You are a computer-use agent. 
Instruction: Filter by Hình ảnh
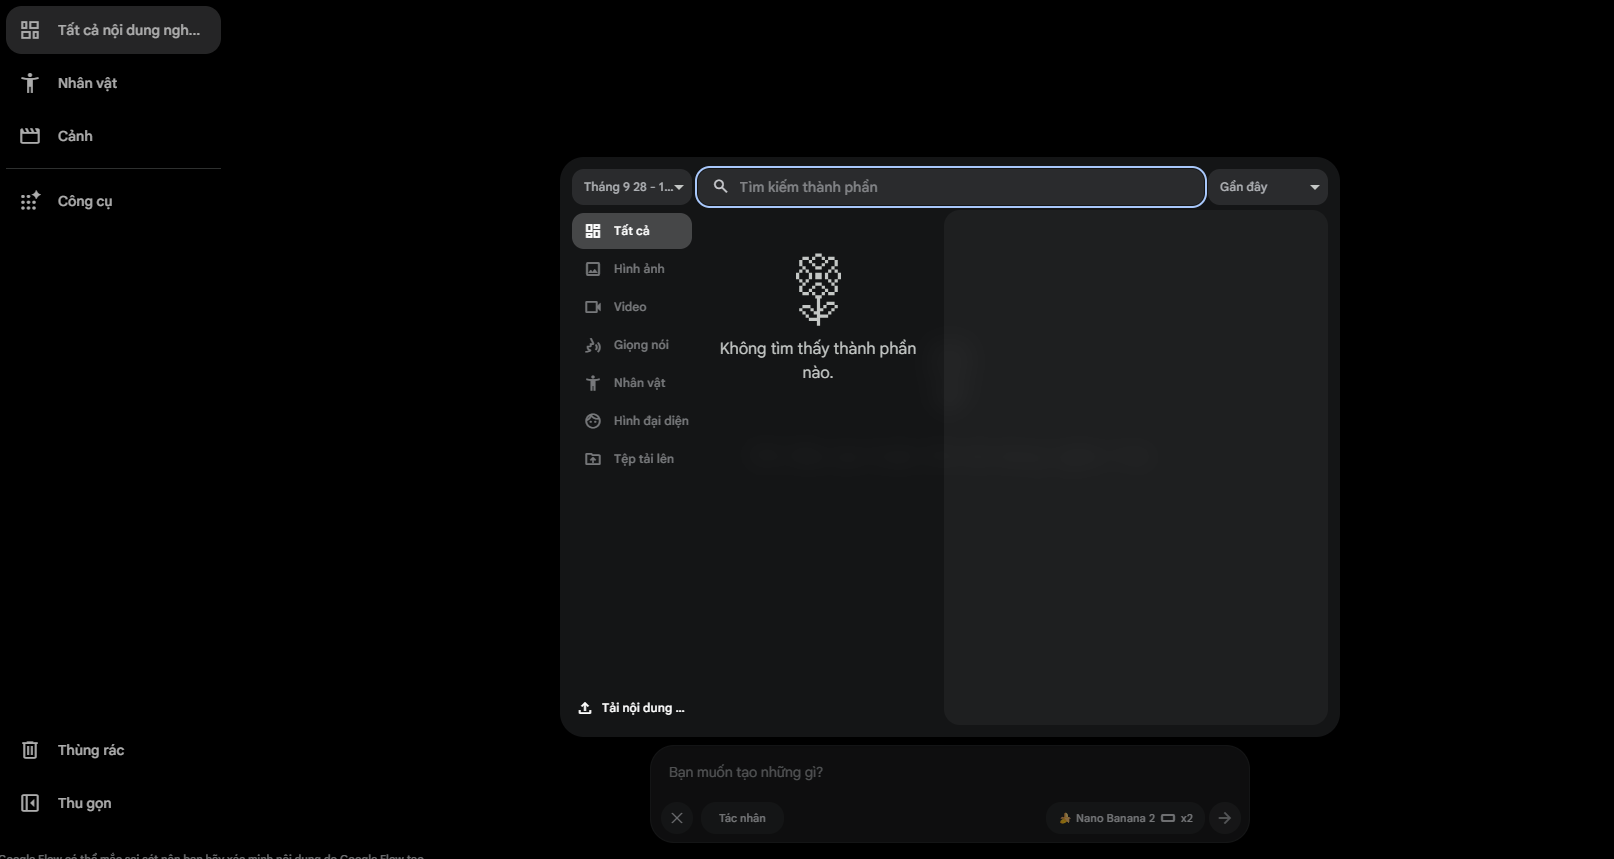point(632,269)
